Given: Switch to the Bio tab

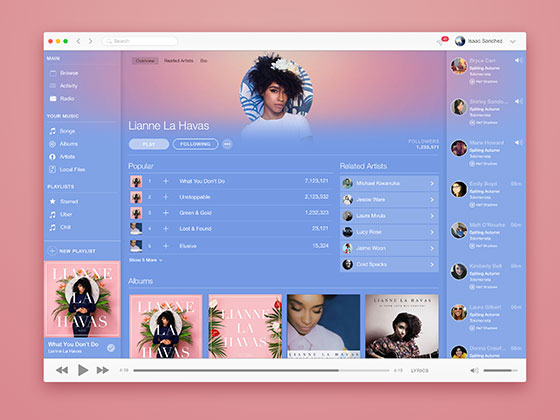Looking at the screenshot, I should [x=204, y=61].
